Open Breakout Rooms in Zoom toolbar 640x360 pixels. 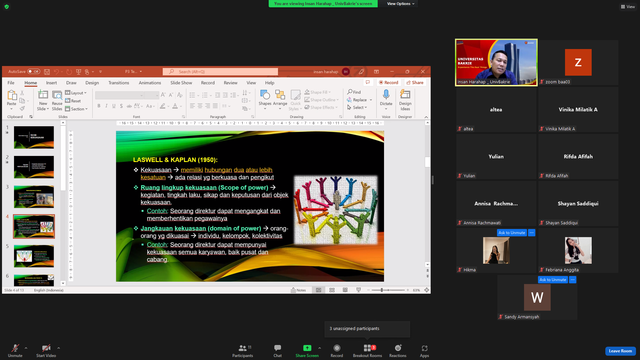[x=367, y=350]
